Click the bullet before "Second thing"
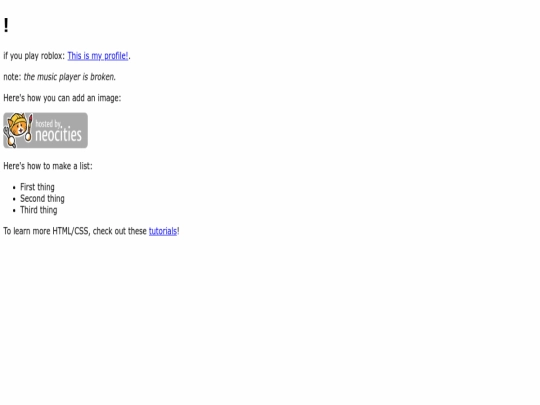The image size is (540, 405). (14, 199)
